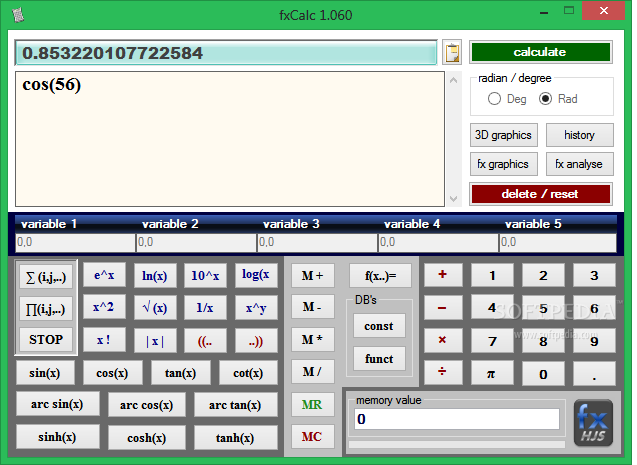637x465 pixels.
Task: Click the arc tan(x) button
Action: 236,405
